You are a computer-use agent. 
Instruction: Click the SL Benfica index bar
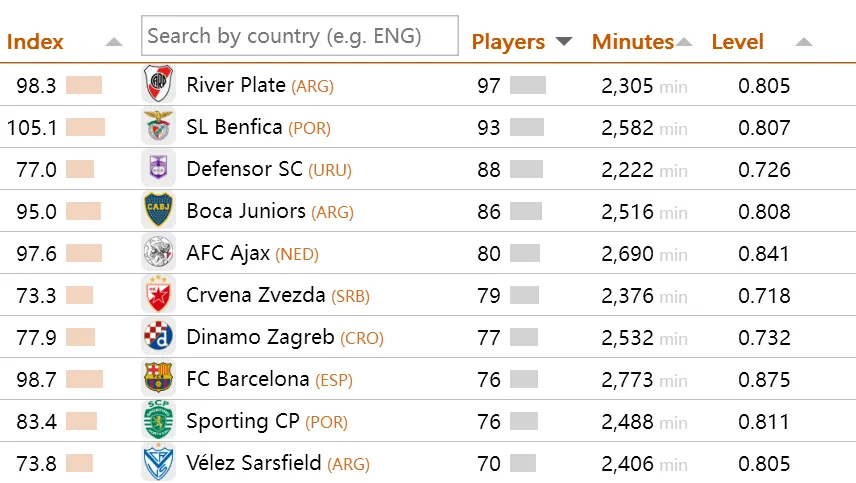pos(85,127)
